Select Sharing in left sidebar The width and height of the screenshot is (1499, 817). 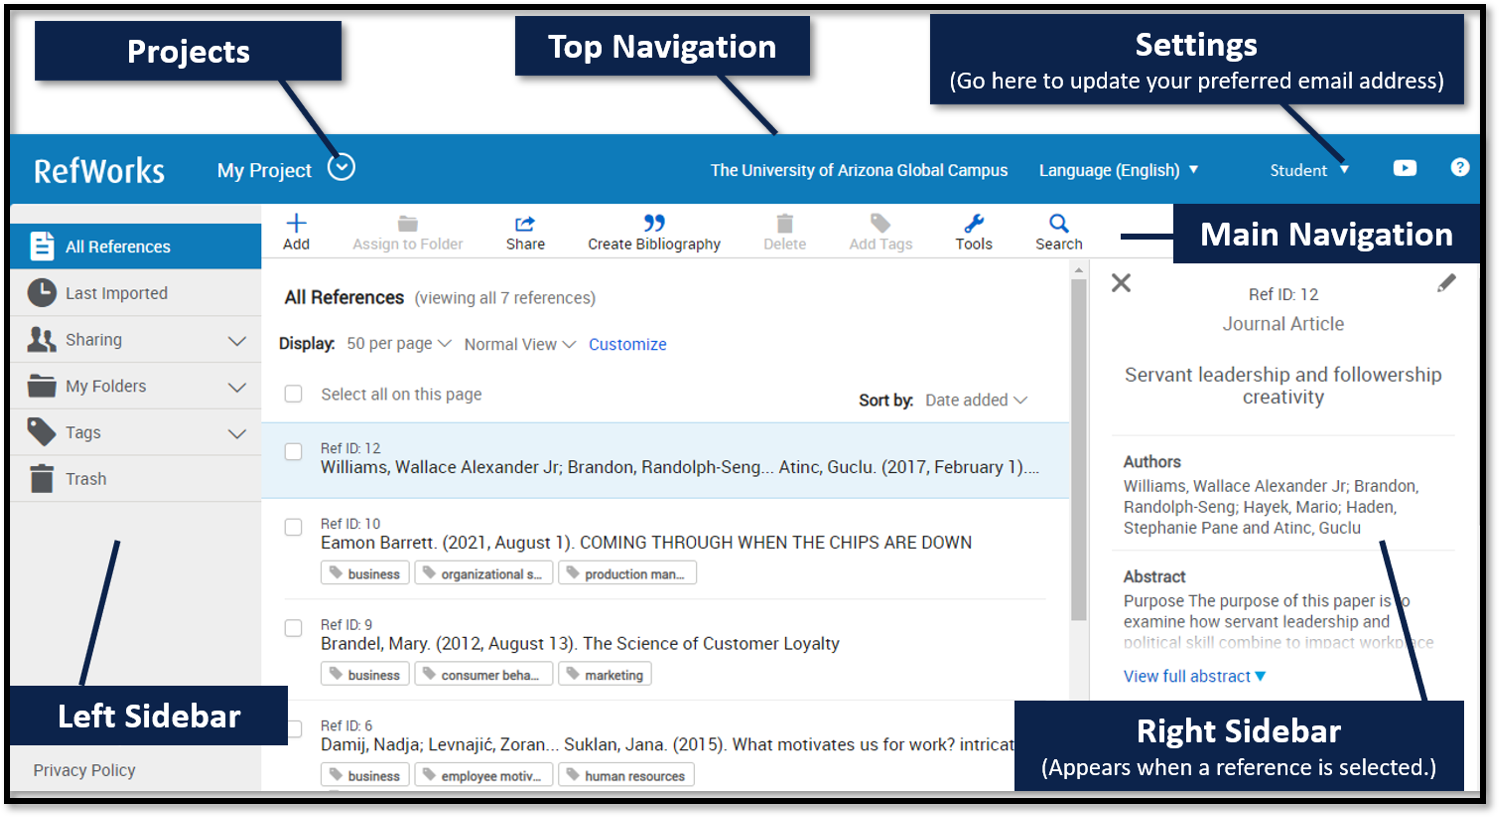(136, 340)
